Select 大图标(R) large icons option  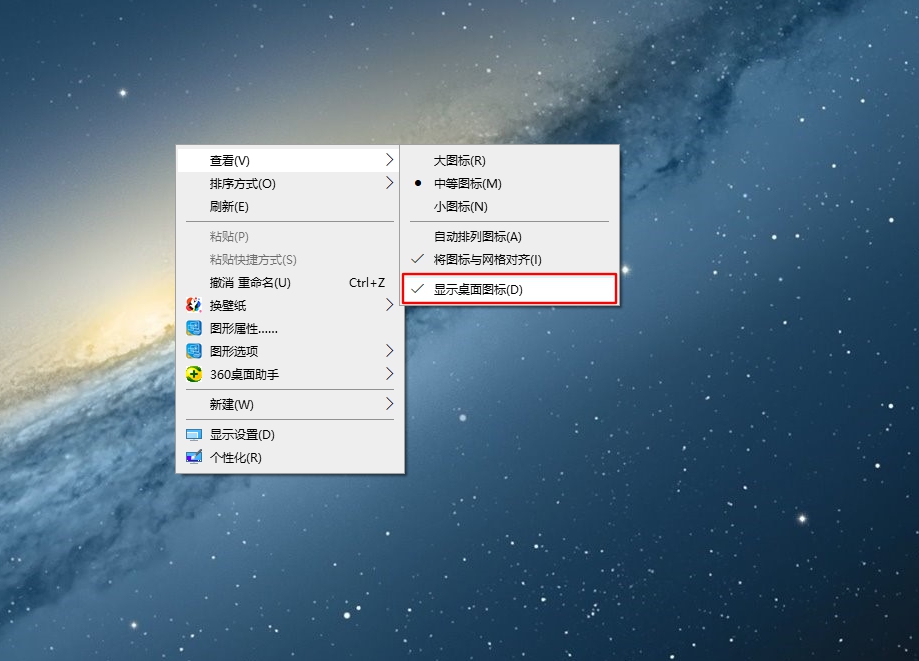(x=509, y=161)
